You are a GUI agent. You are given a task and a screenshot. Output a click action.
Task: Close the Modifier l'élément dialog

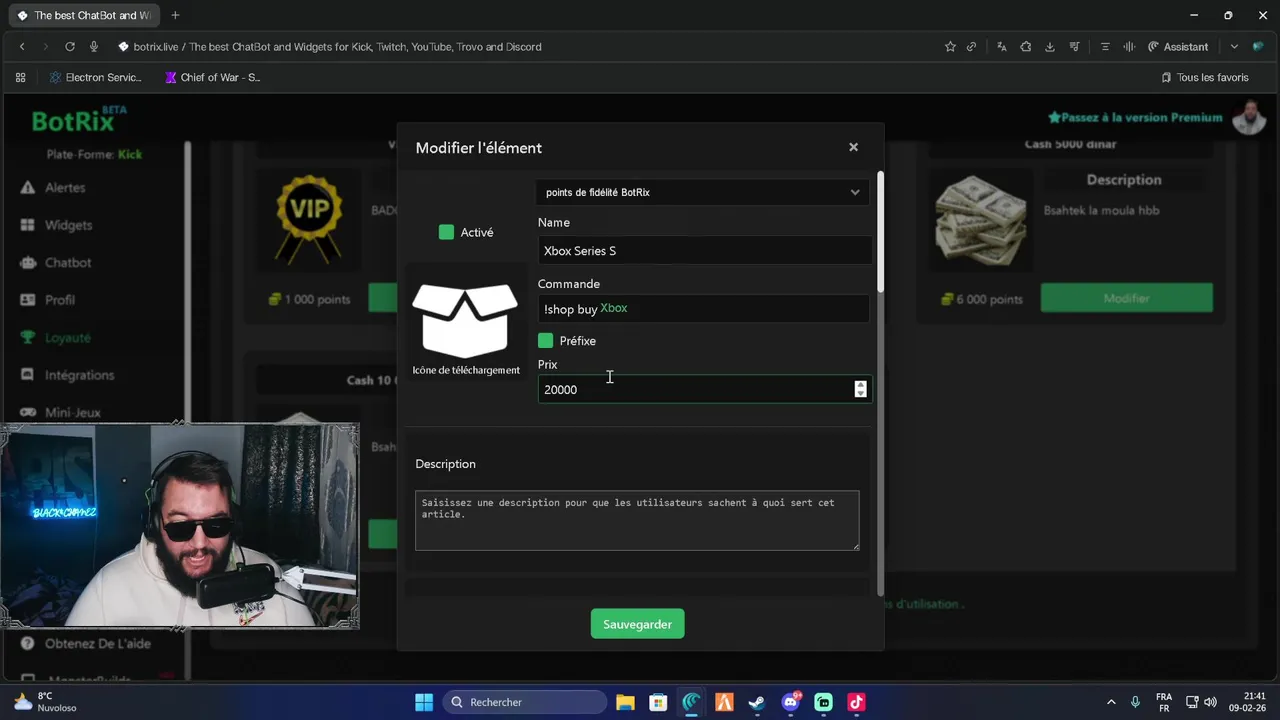[853, 147]
